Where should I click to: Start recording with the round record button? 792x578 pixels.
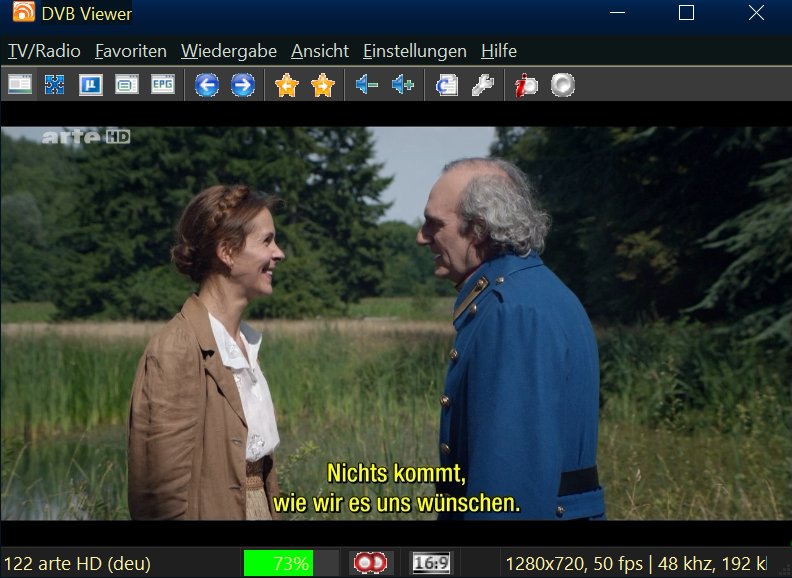(562, 86)
